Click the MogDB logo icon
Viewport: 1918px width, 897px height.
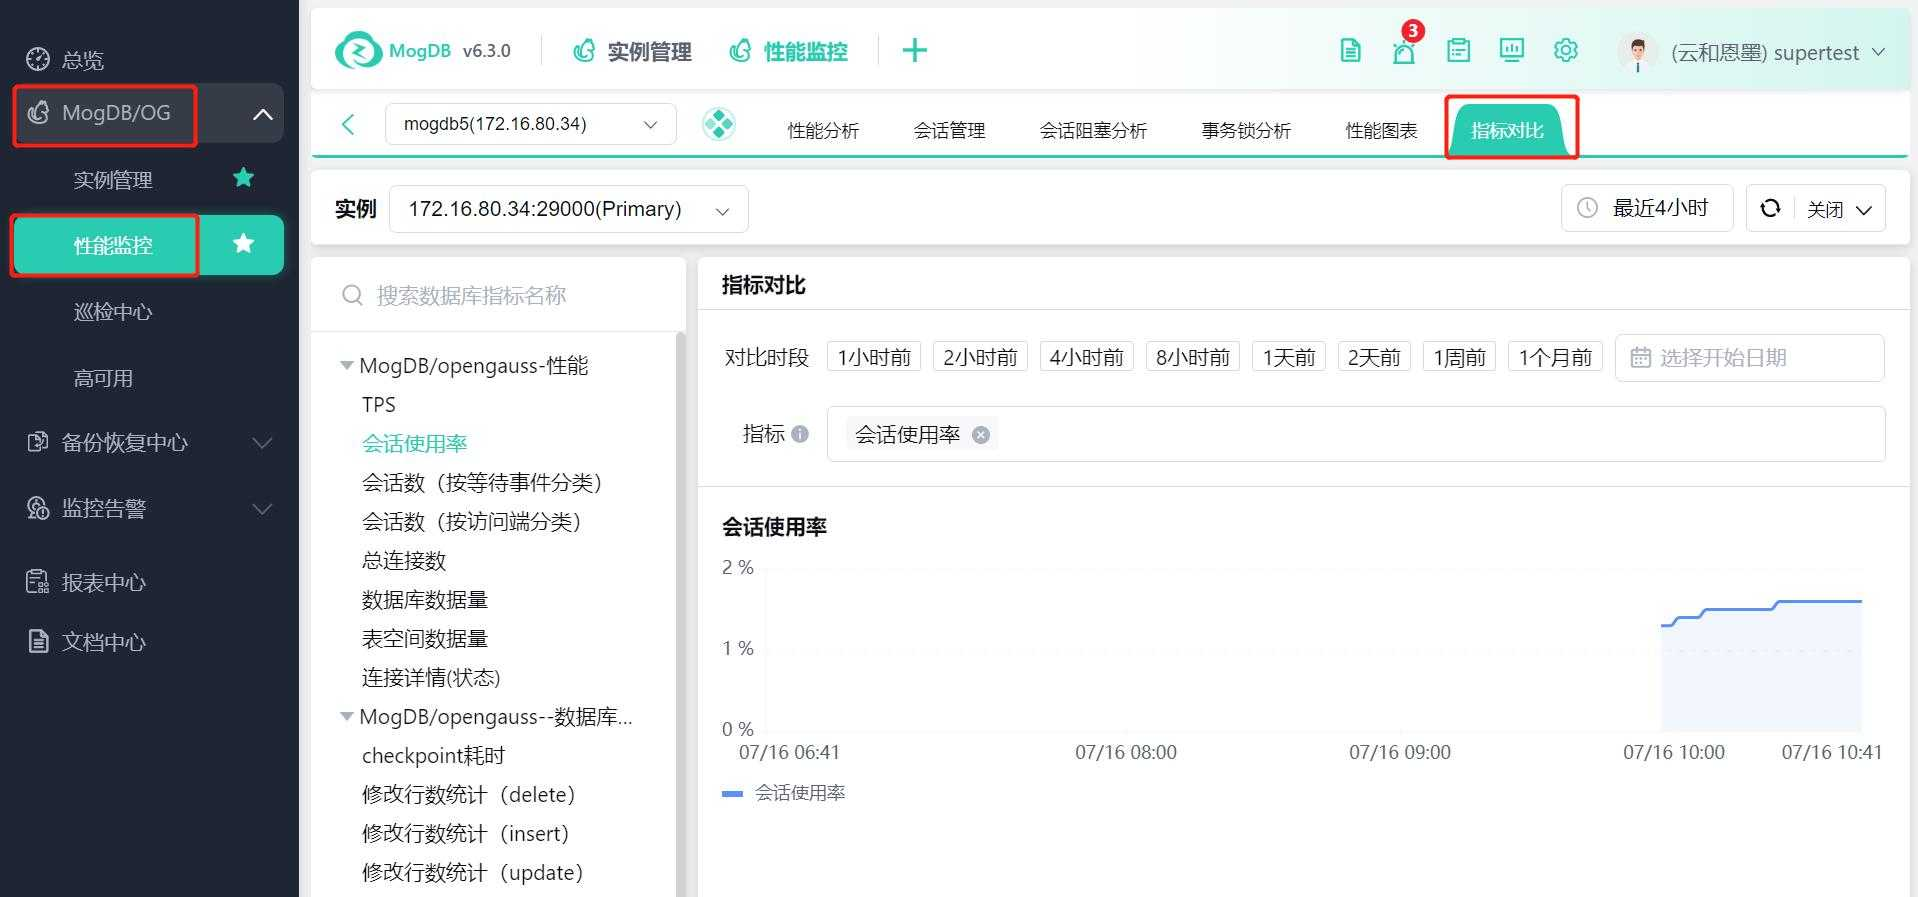coord(358,51)
